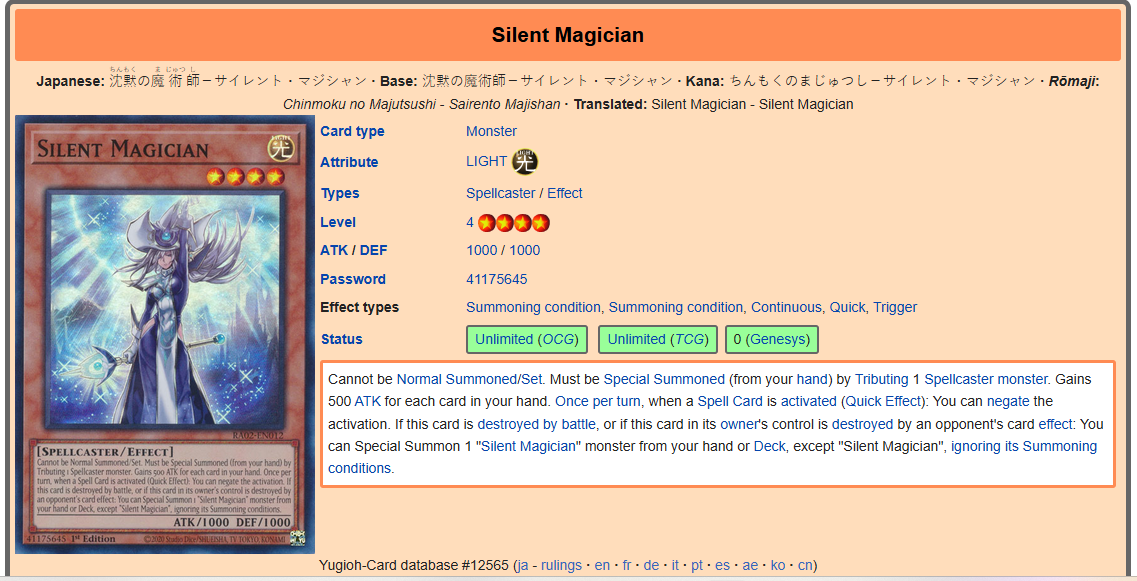
Task: Open the Spell Card link
Action: tap(730, 401)
